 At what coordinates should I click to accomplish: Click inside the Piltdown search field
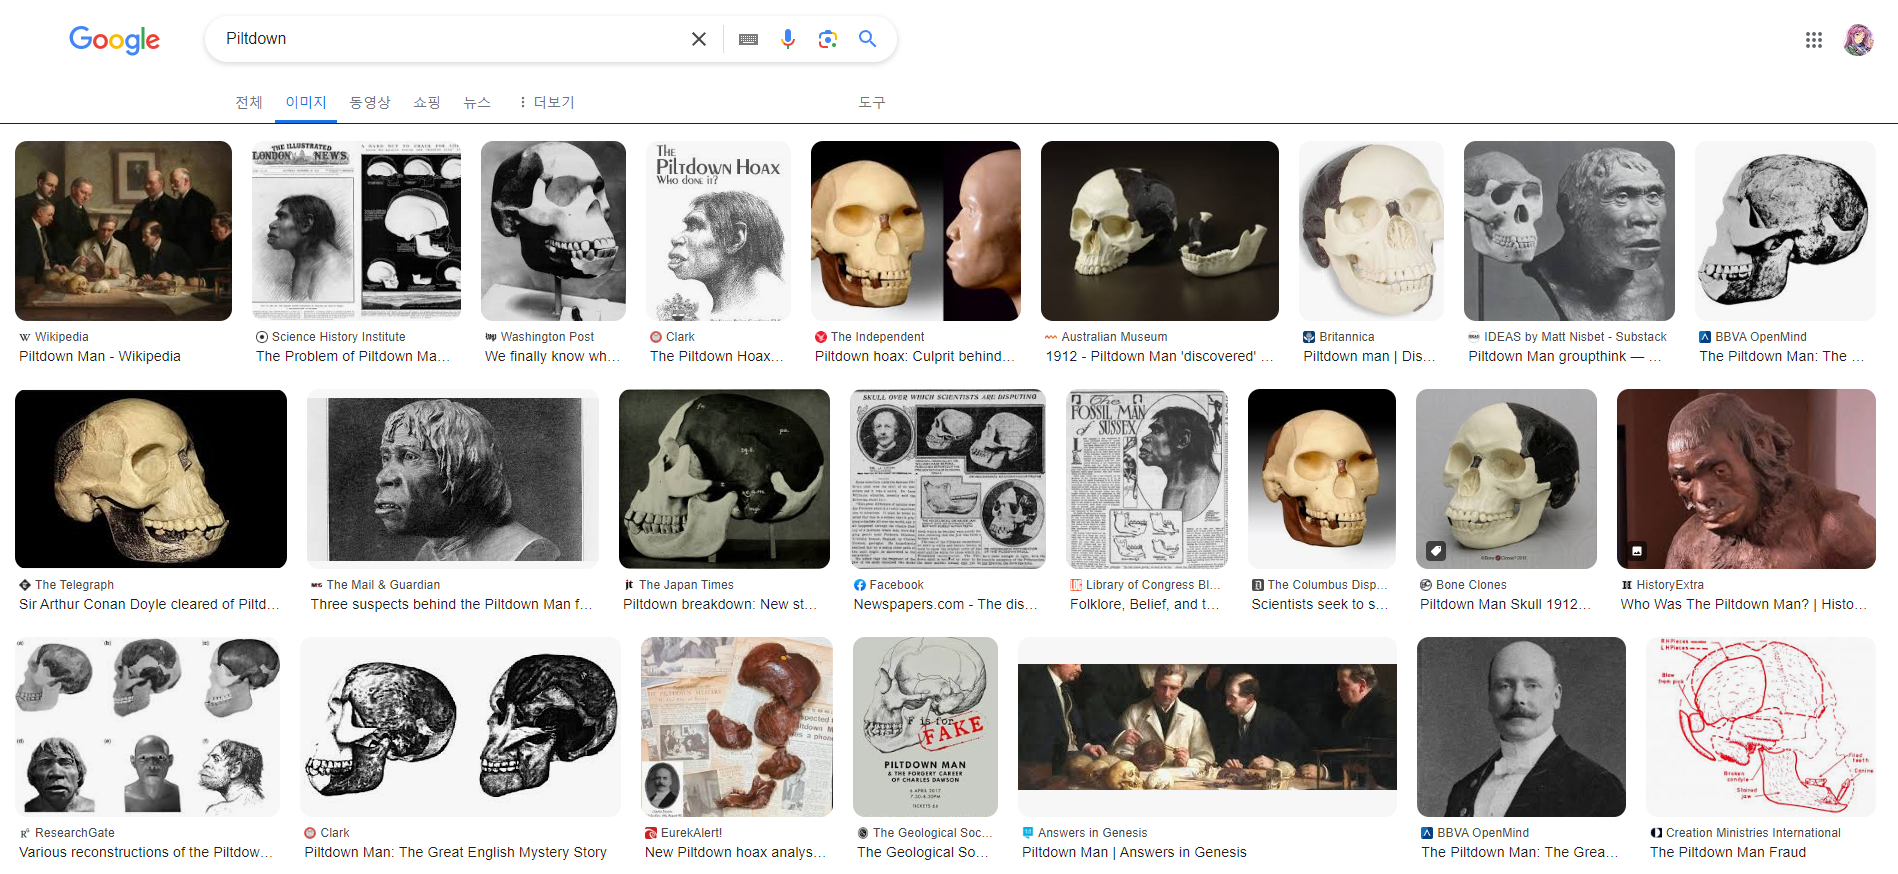coord(450,39)
